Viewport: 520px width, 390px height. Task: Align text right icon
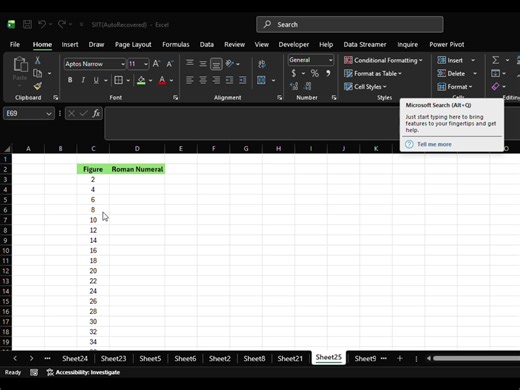pyautogui.click(x=216, y=80)
